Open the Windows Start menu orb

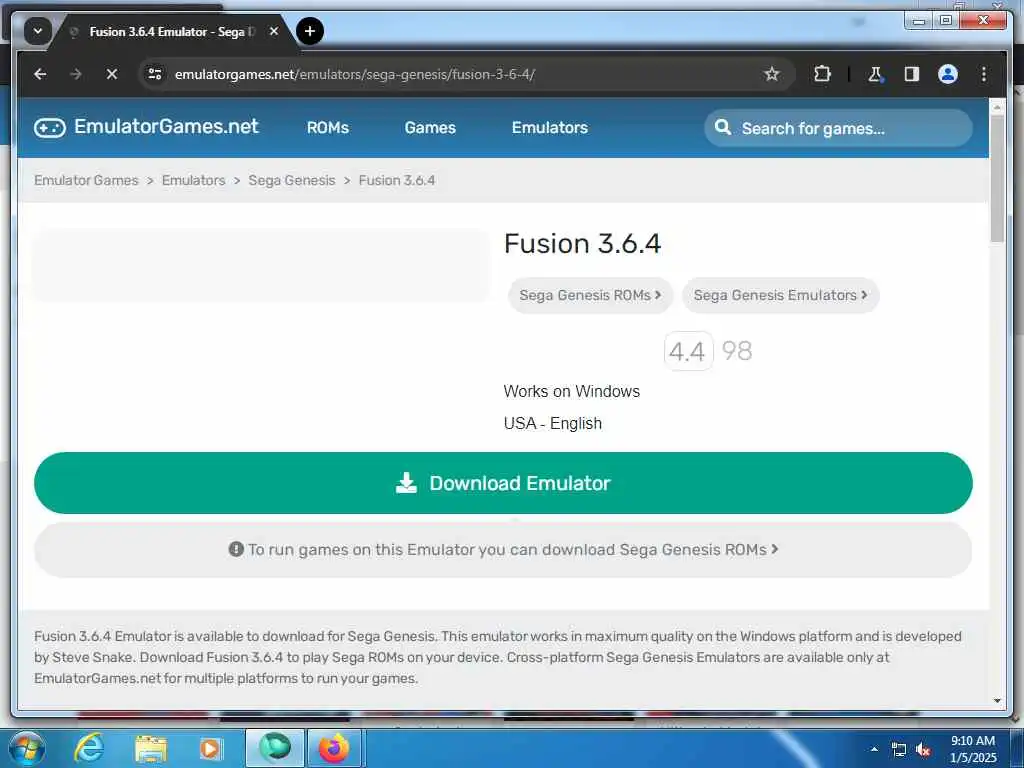pos(27,748)
